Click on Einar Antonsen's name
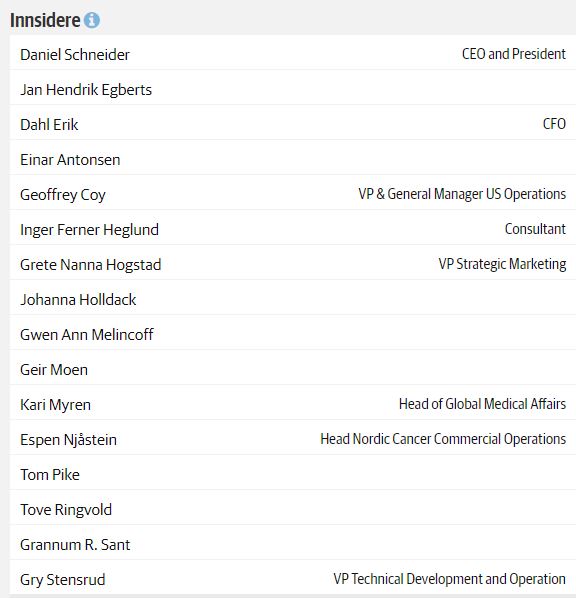Image resolution: width=576 pixels, height=598 pixels. pos(70,160)
